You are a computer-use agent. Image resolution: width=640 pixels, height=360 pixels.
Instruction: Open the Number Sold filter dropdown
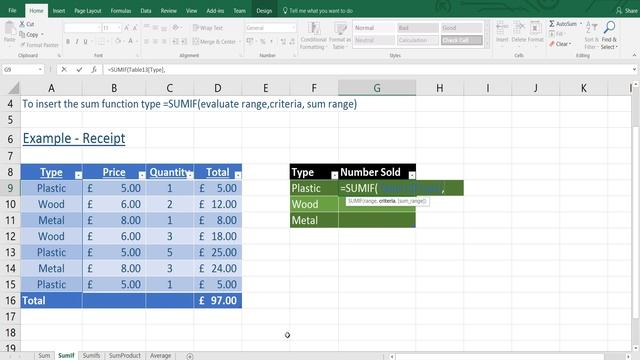(412, 175)
